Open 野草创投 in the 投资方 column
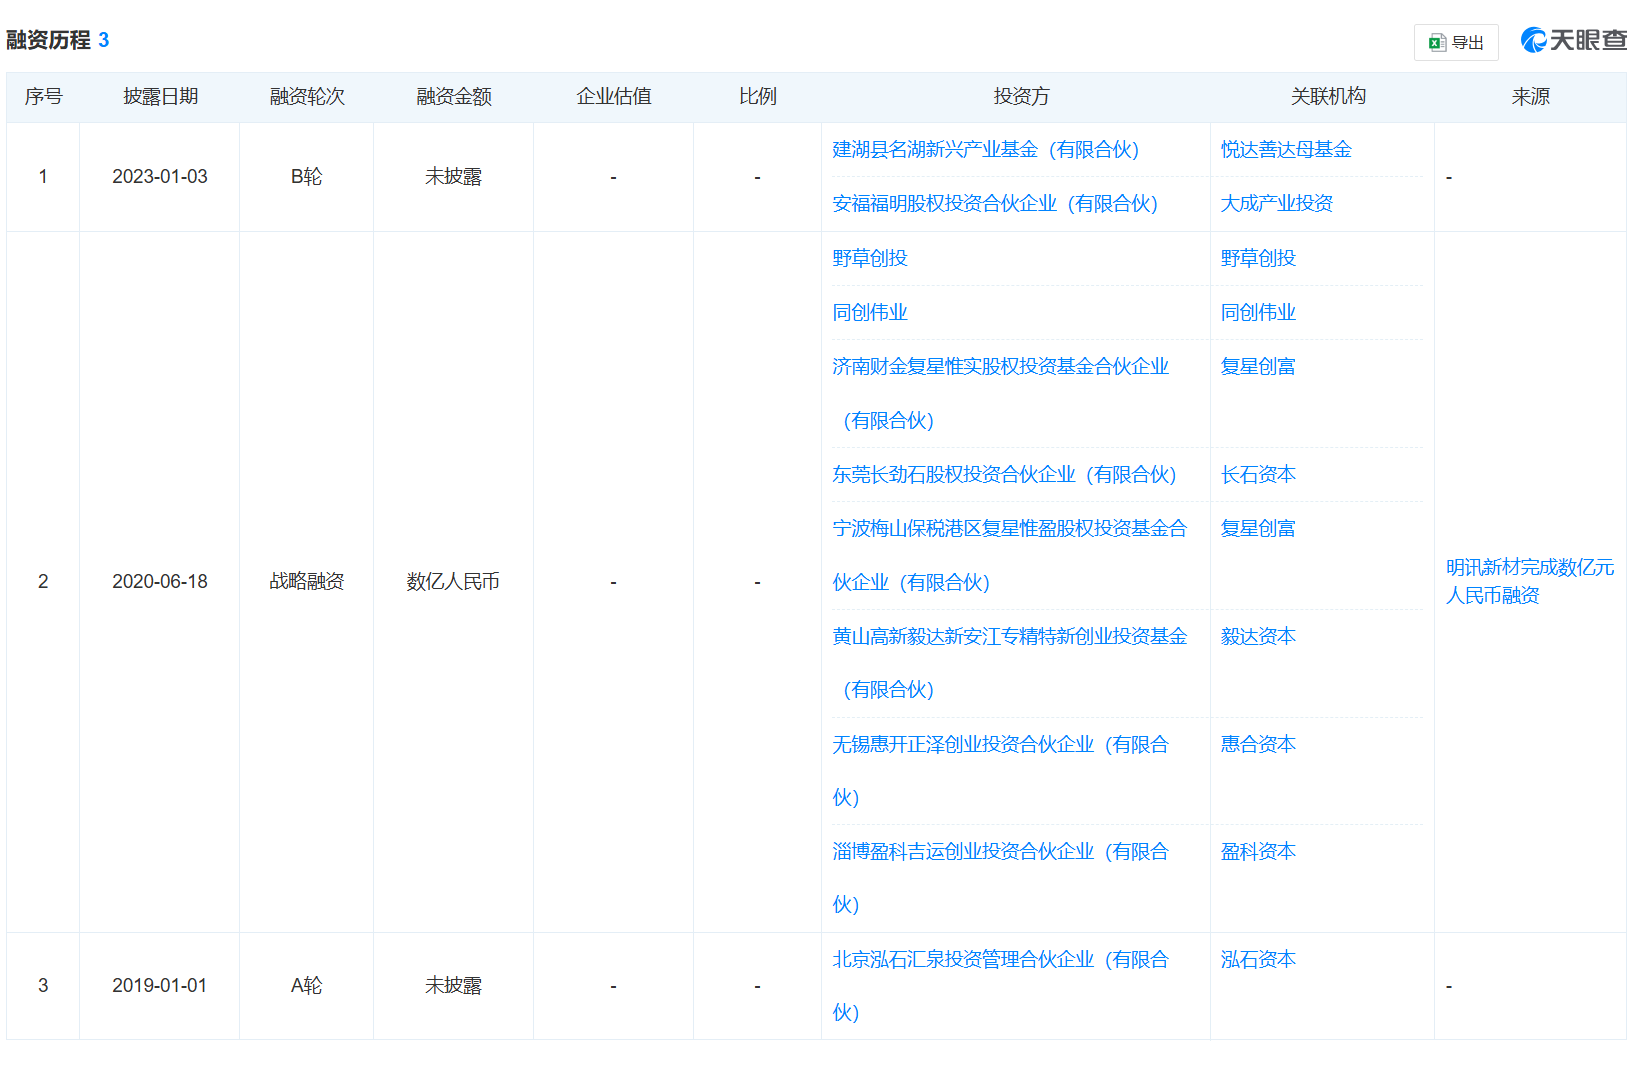Screen dimensions: 1644x1077 click(870, 258)
